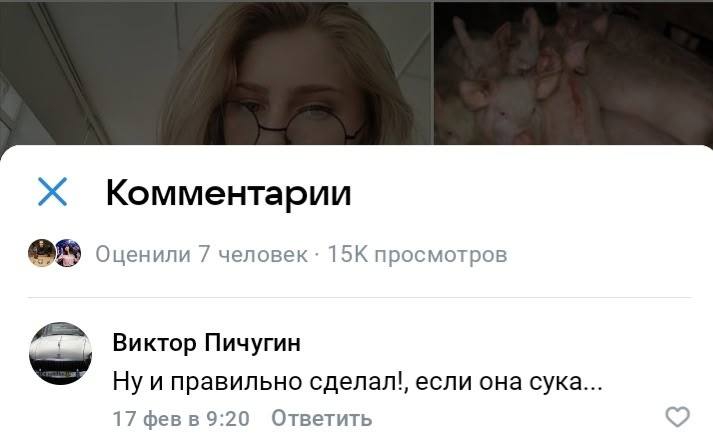Image resolution: width=713 pixels, height=444 pixels.
Task: Tap the white panel space beside Комментарии
Action: 523,193
